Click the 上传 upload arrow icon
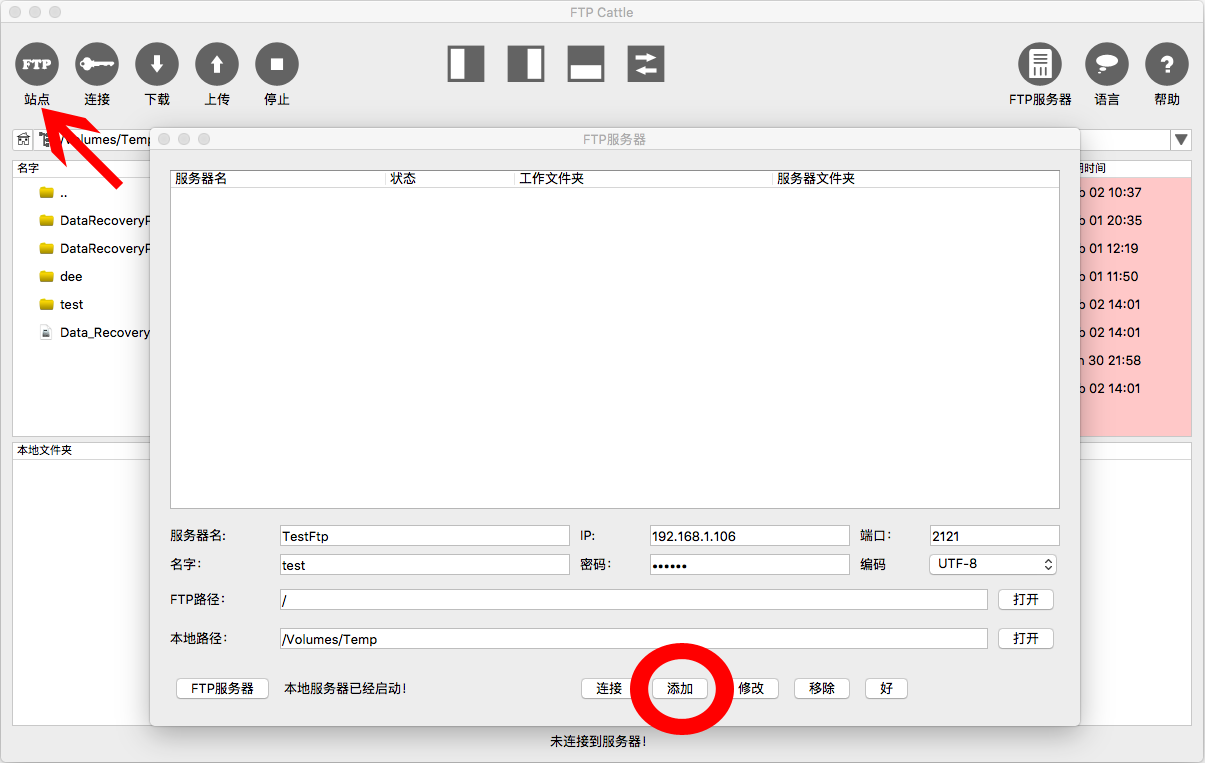1205x763 pixels. (217, 64)
